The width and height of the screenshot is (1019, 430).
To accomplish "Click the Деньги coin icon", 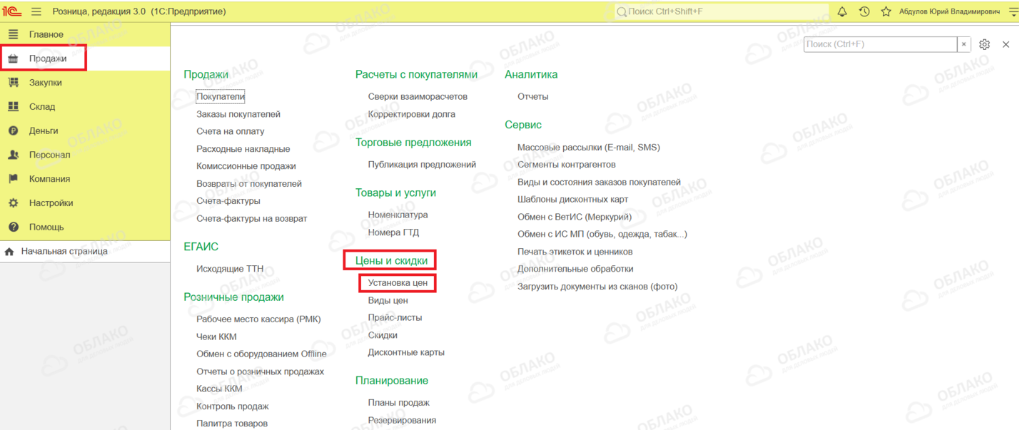I will 13,131.
